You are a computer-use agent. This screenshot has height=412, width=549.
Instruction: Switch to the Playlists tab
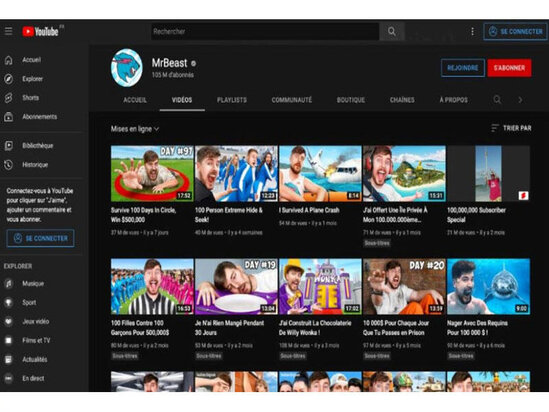click(232, 100)
